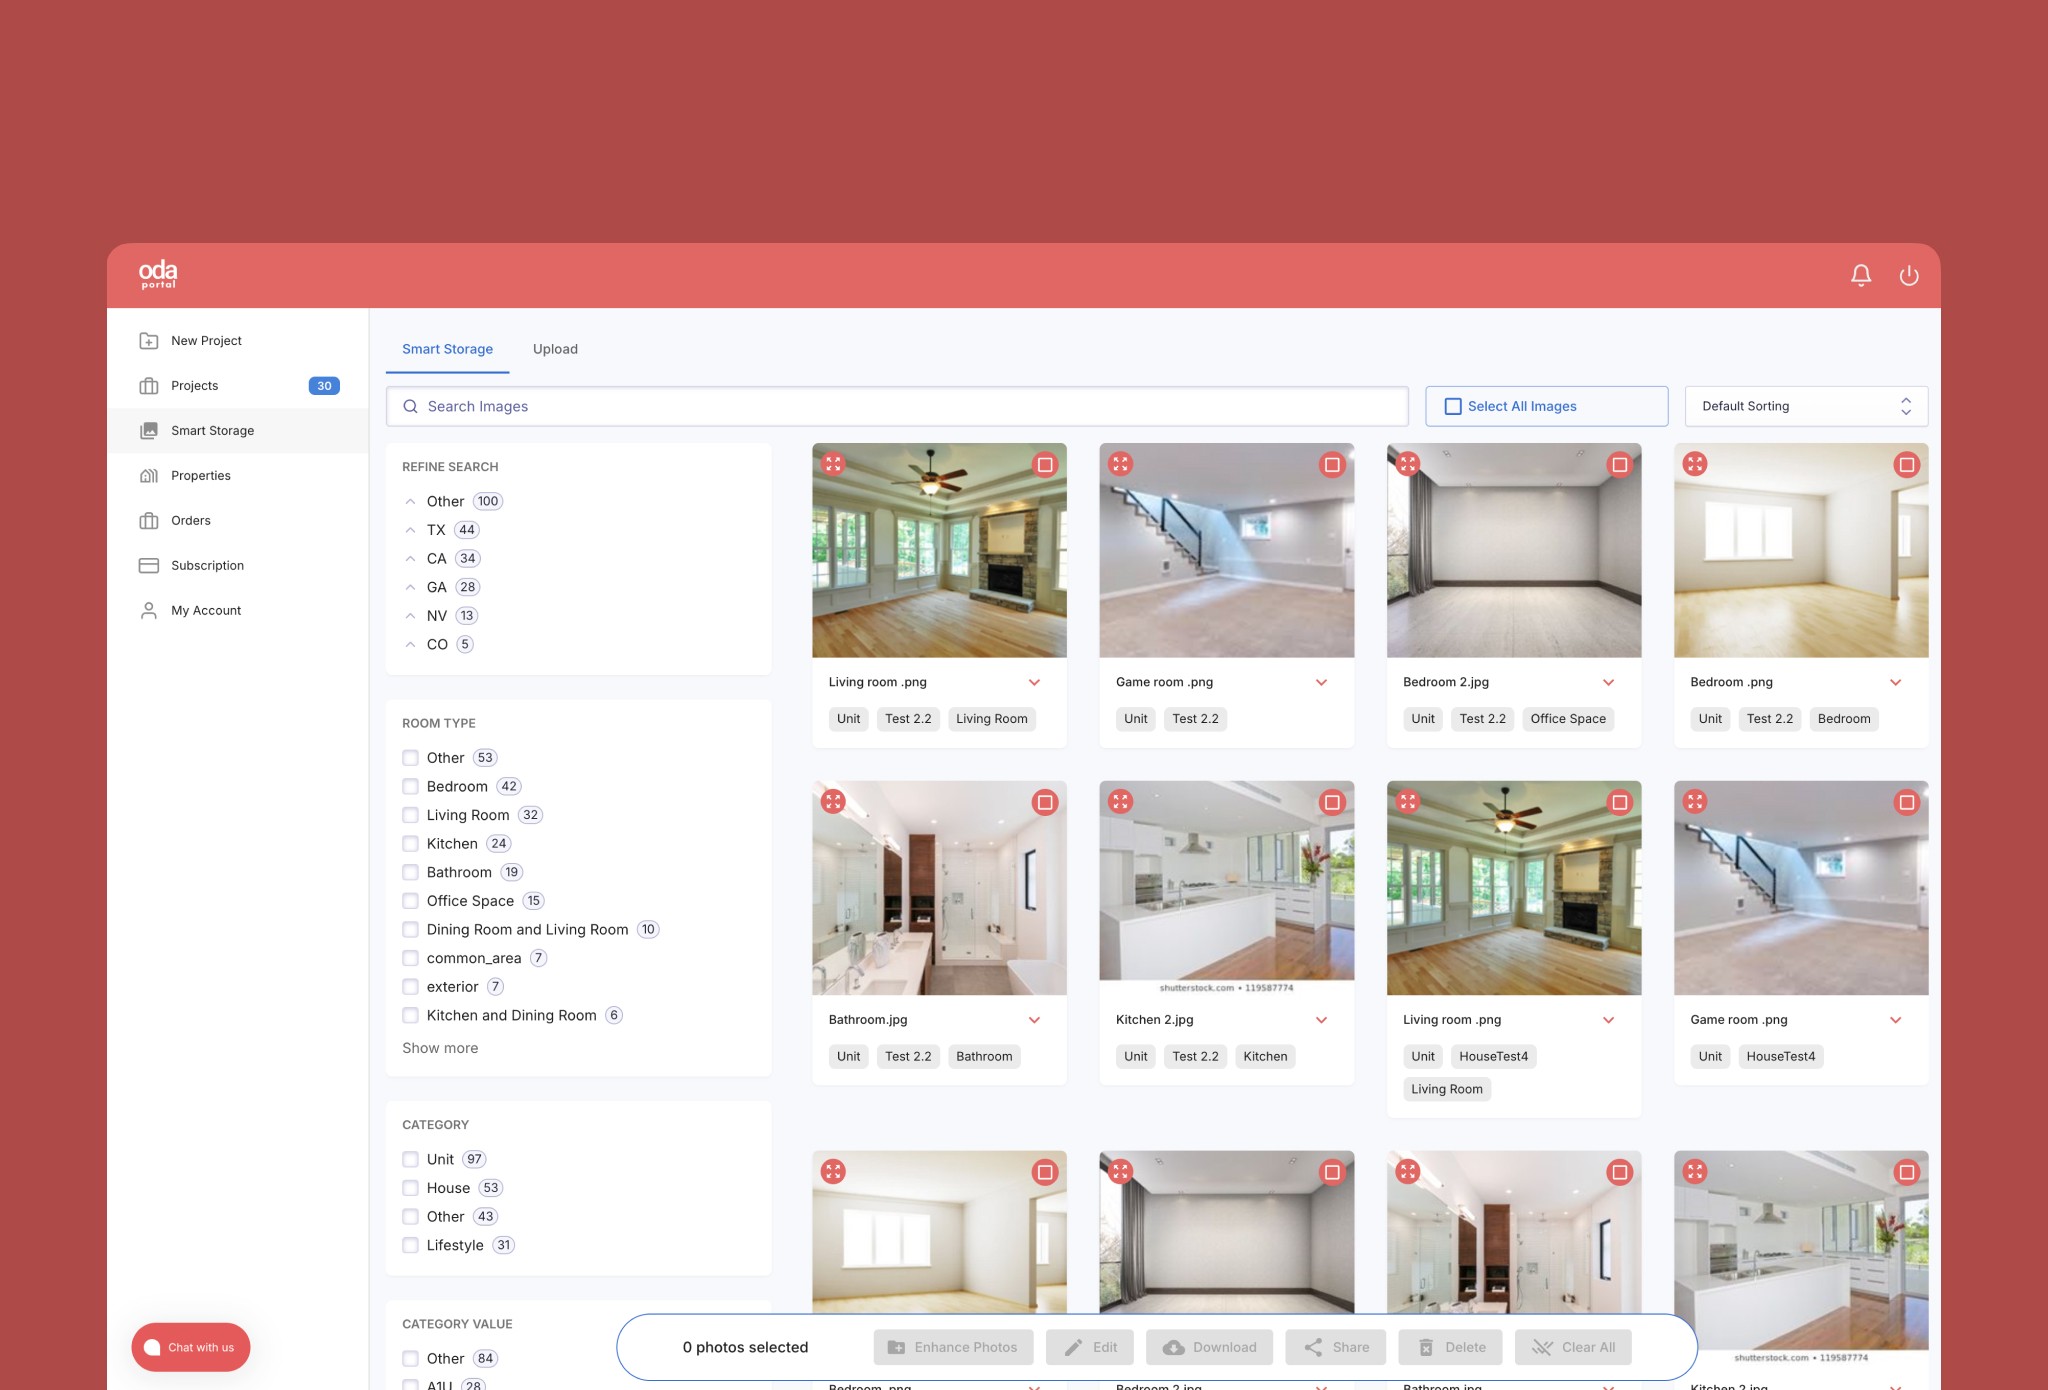Click the search magnifier icon
The image size is (2048, 1390).
pyautogui.click(x=410, y=407)
